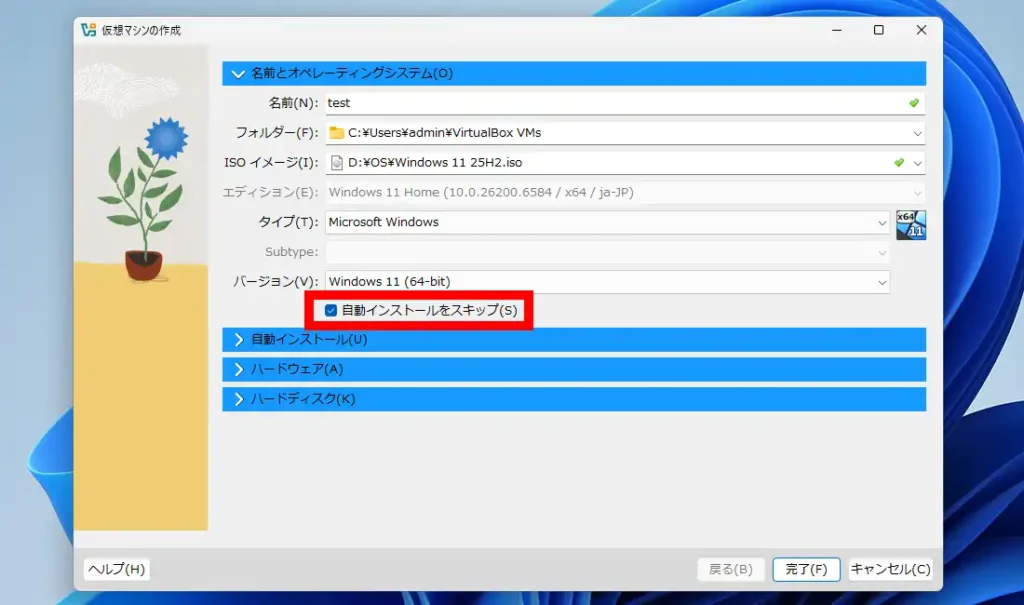Open the タイプ Microsoft Windows dropdown
The width and height of the screenshot is (1024, 605).
[606, 222]
